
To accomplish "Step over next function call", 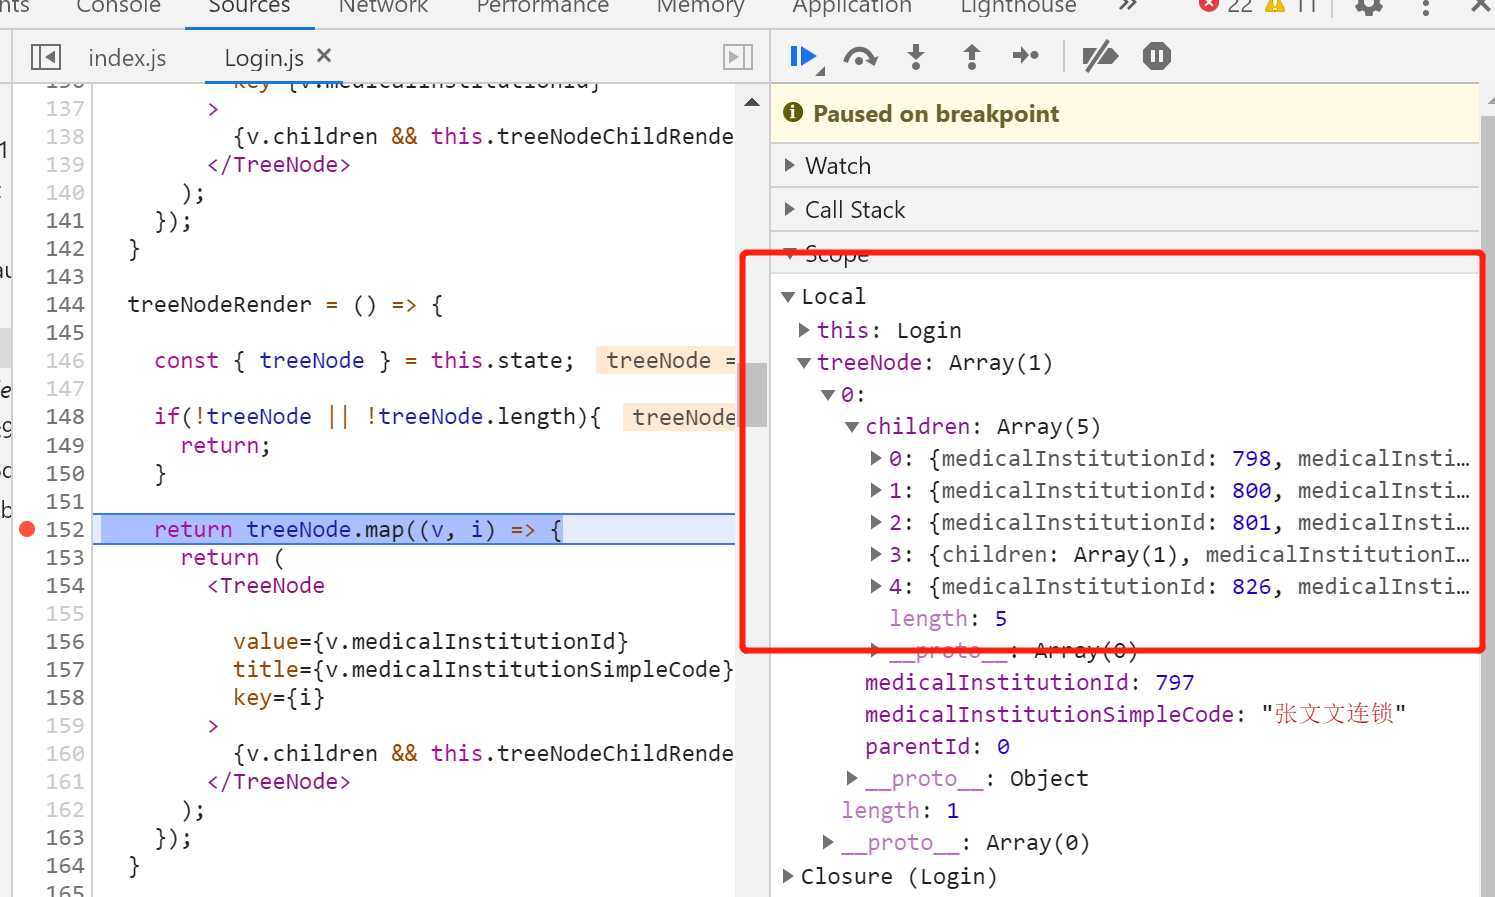I will point(860,57).
